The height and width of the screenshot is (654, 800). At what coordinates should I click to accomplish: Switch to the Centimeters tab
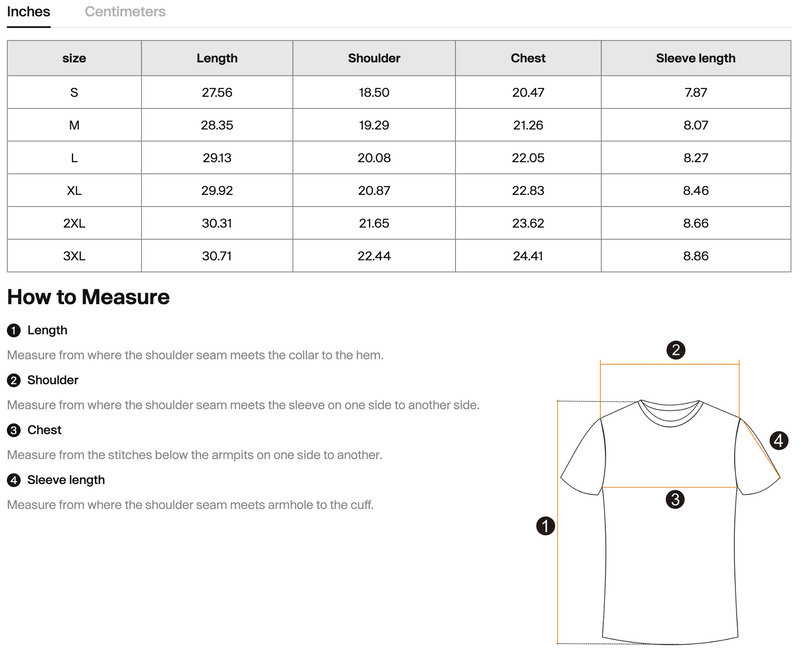coord(125,12)
